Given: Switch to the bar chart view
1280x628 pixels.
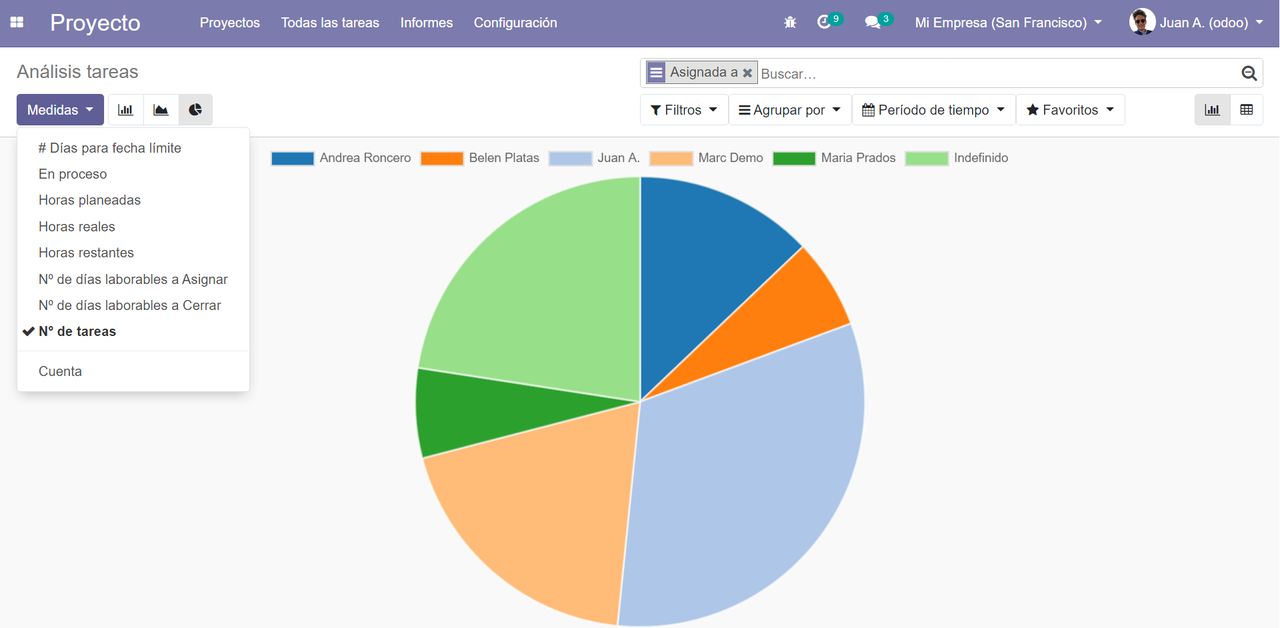Looking at the screenshot, I should point(125,109).
